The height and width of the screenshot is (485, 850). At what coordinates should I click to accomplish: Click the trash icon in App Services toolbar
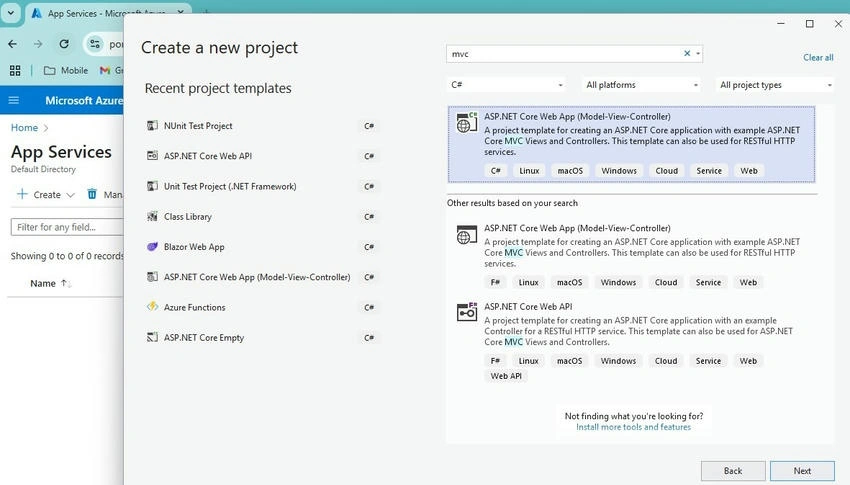coord(92,194)
